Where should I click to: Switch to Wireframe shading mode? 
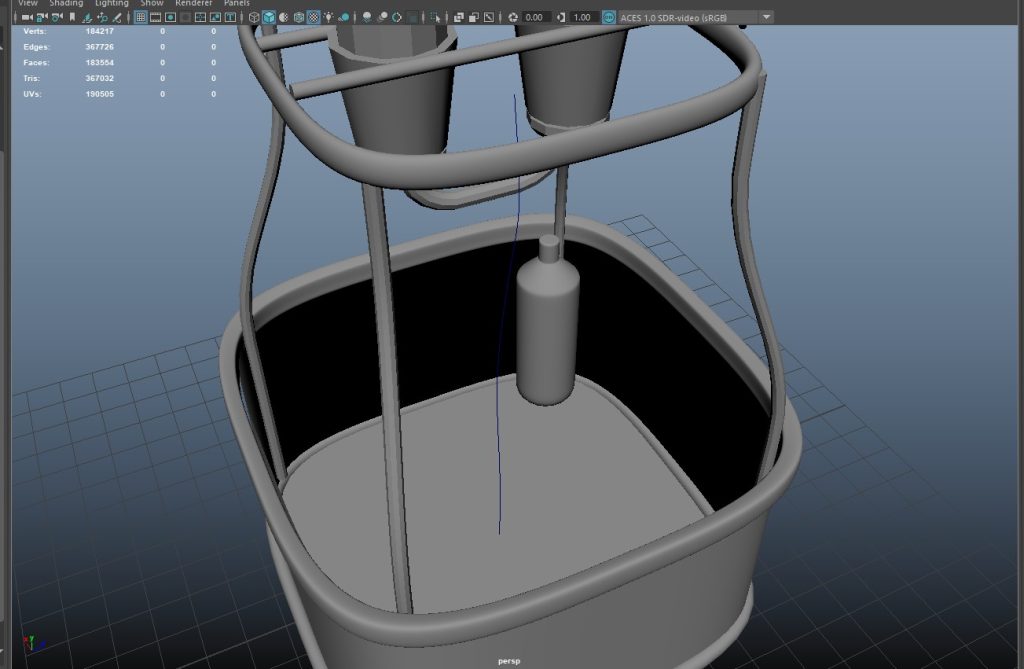pos(254,18)
